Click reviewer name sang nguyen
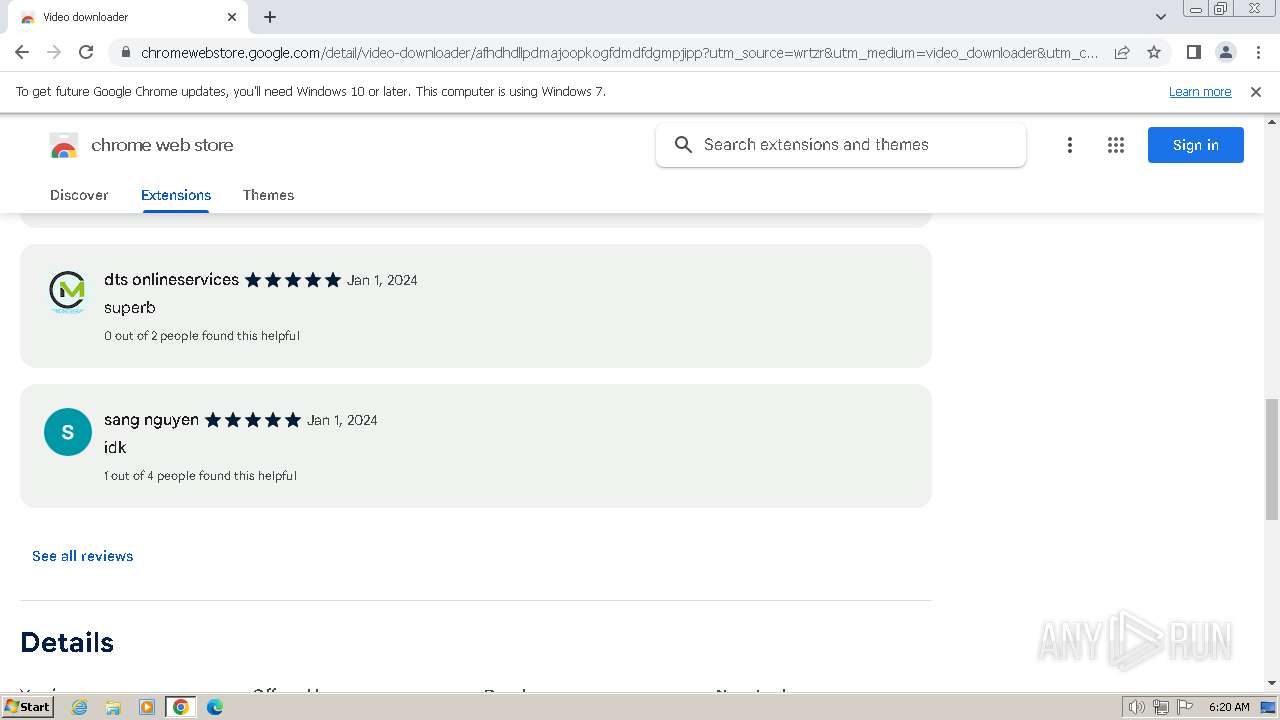 pos(152,420)
